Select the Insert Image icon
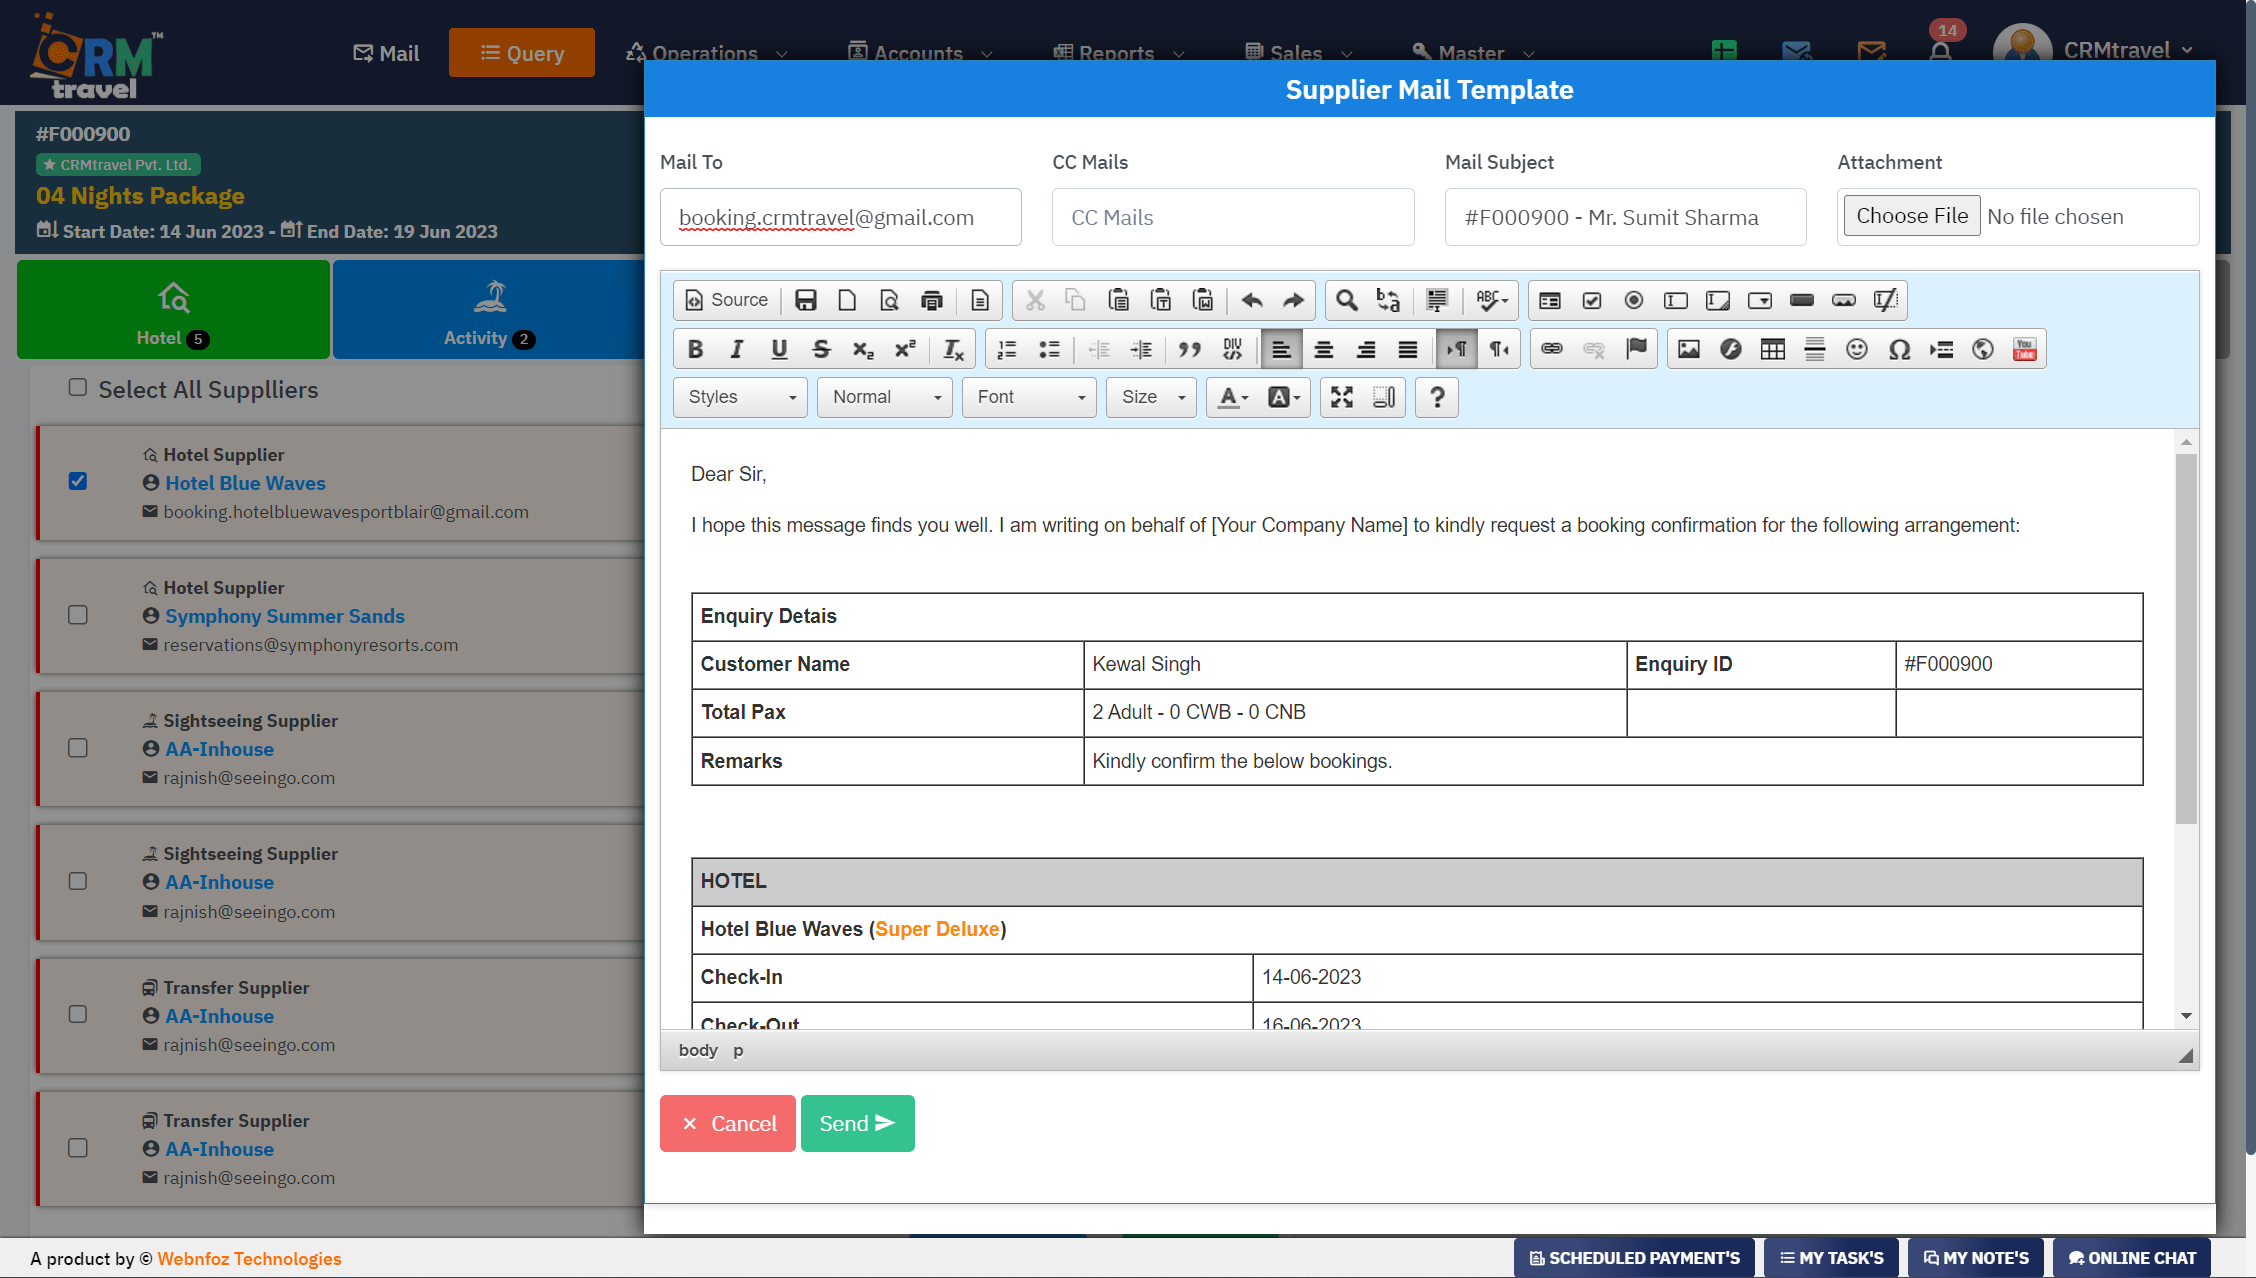The height and width of the screenshot is (1278, 2256). coord(1689,349)
